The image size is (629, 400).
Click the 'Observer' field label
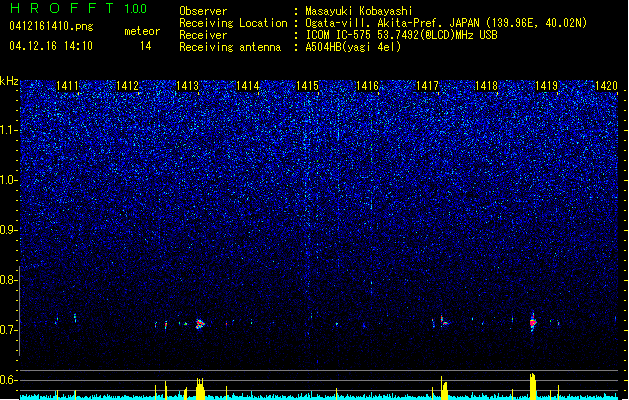pyautogui.click(x=203, y=11)
